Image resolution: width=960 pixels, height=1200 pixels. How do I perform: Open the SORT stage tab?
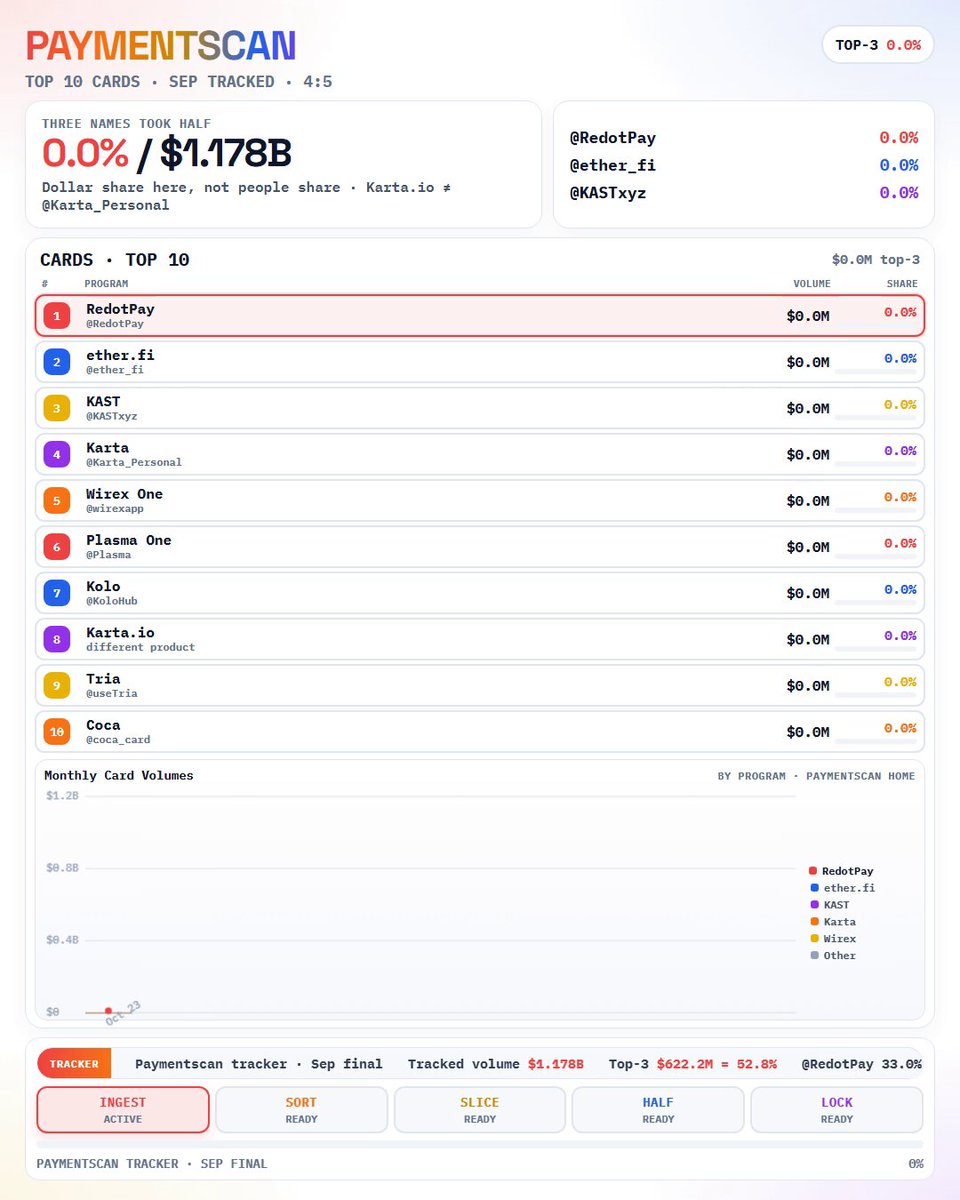click(x=301, y=1110)
